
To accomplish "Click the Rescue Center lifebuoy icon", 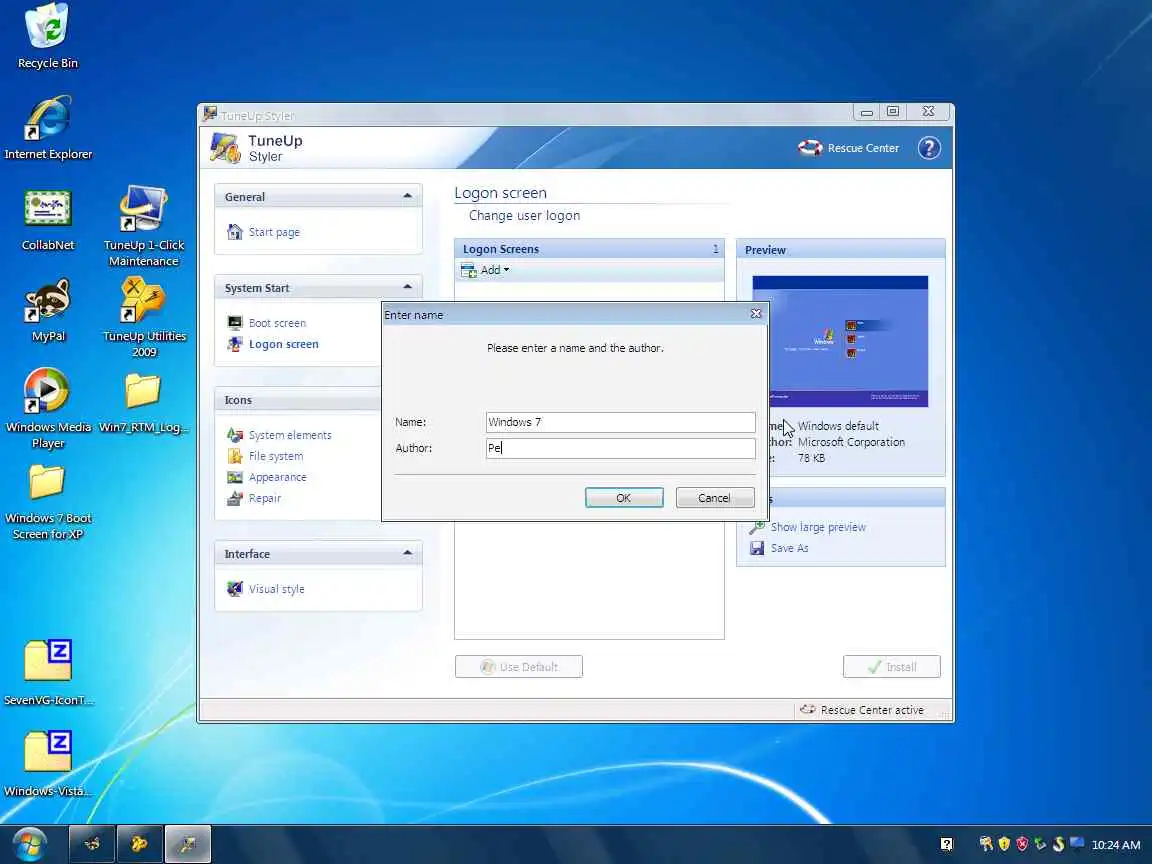I will (810, 148).
